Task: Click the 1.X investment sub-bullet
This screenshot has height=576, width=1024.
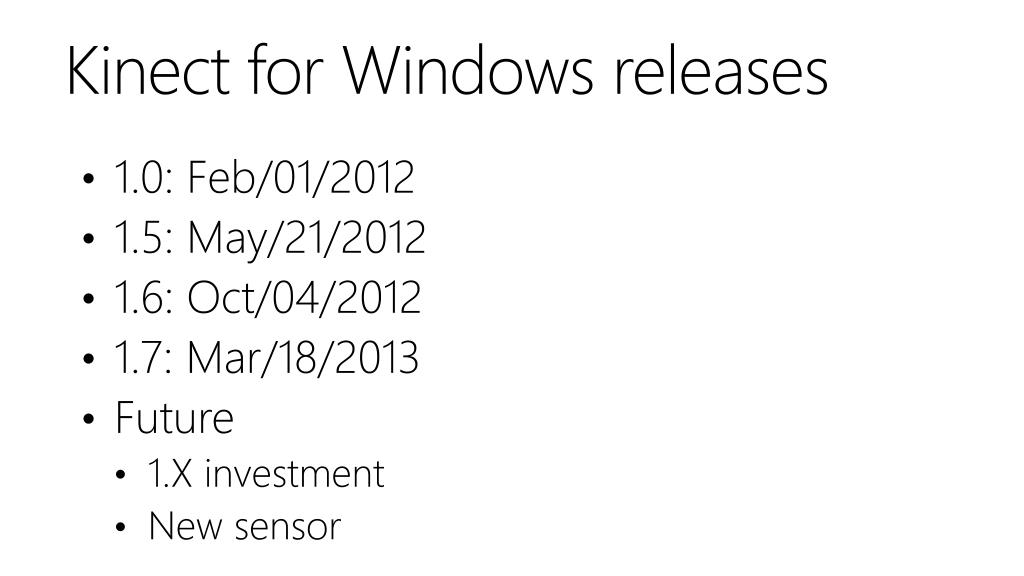Action: [x=266, y=473]
